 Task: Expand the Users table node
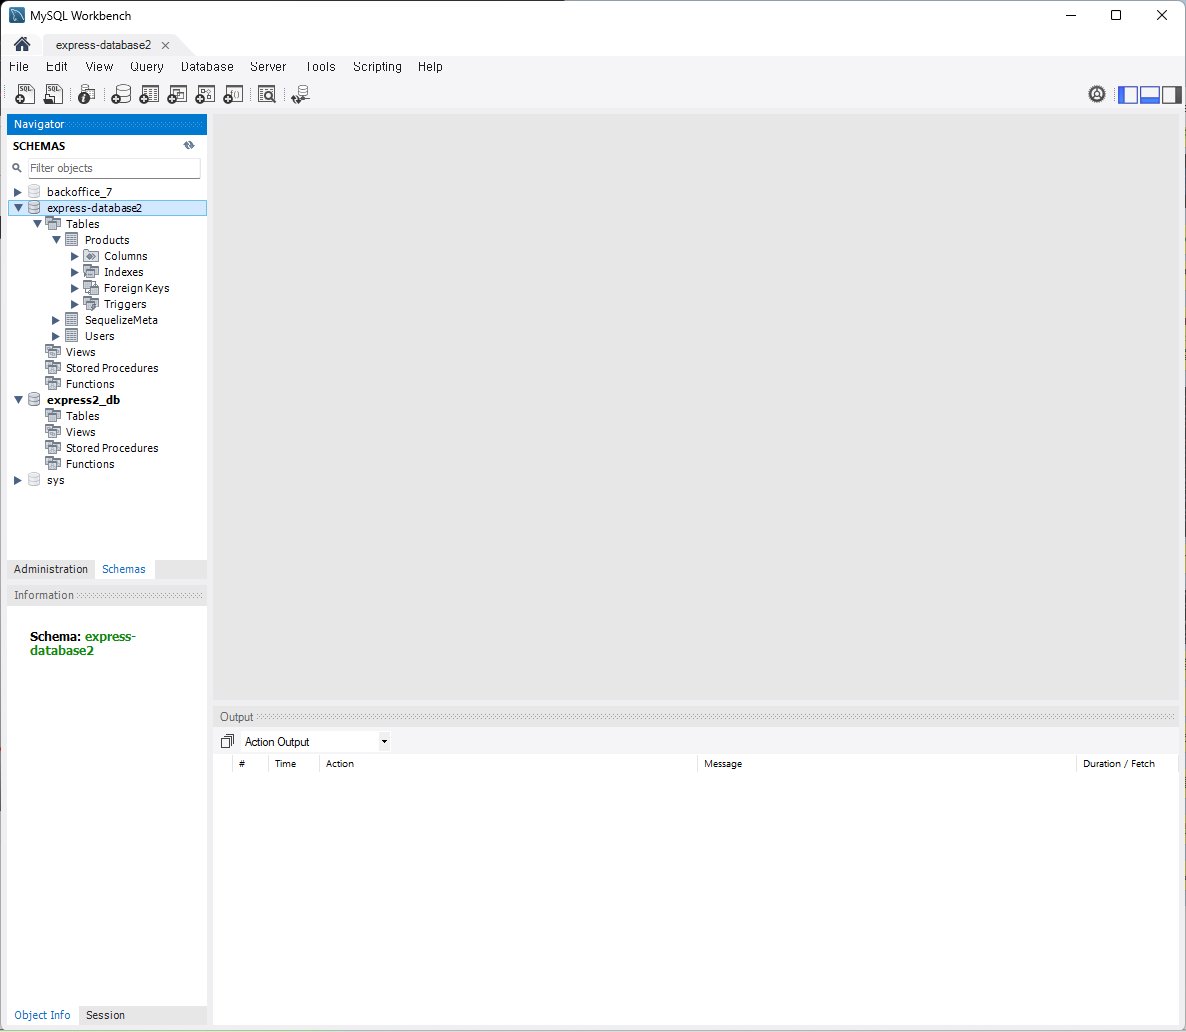[x=55, y=337]
